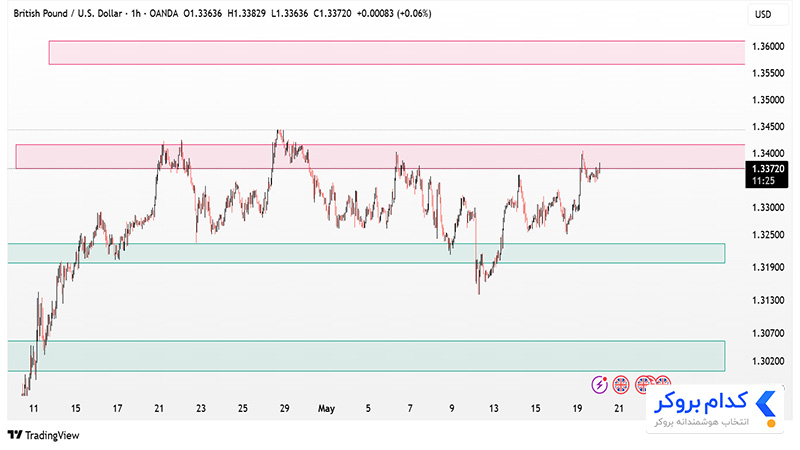Select the lower green support zone near 1.30200
Screen dimensions: 800x450
(x=366, y=356)
